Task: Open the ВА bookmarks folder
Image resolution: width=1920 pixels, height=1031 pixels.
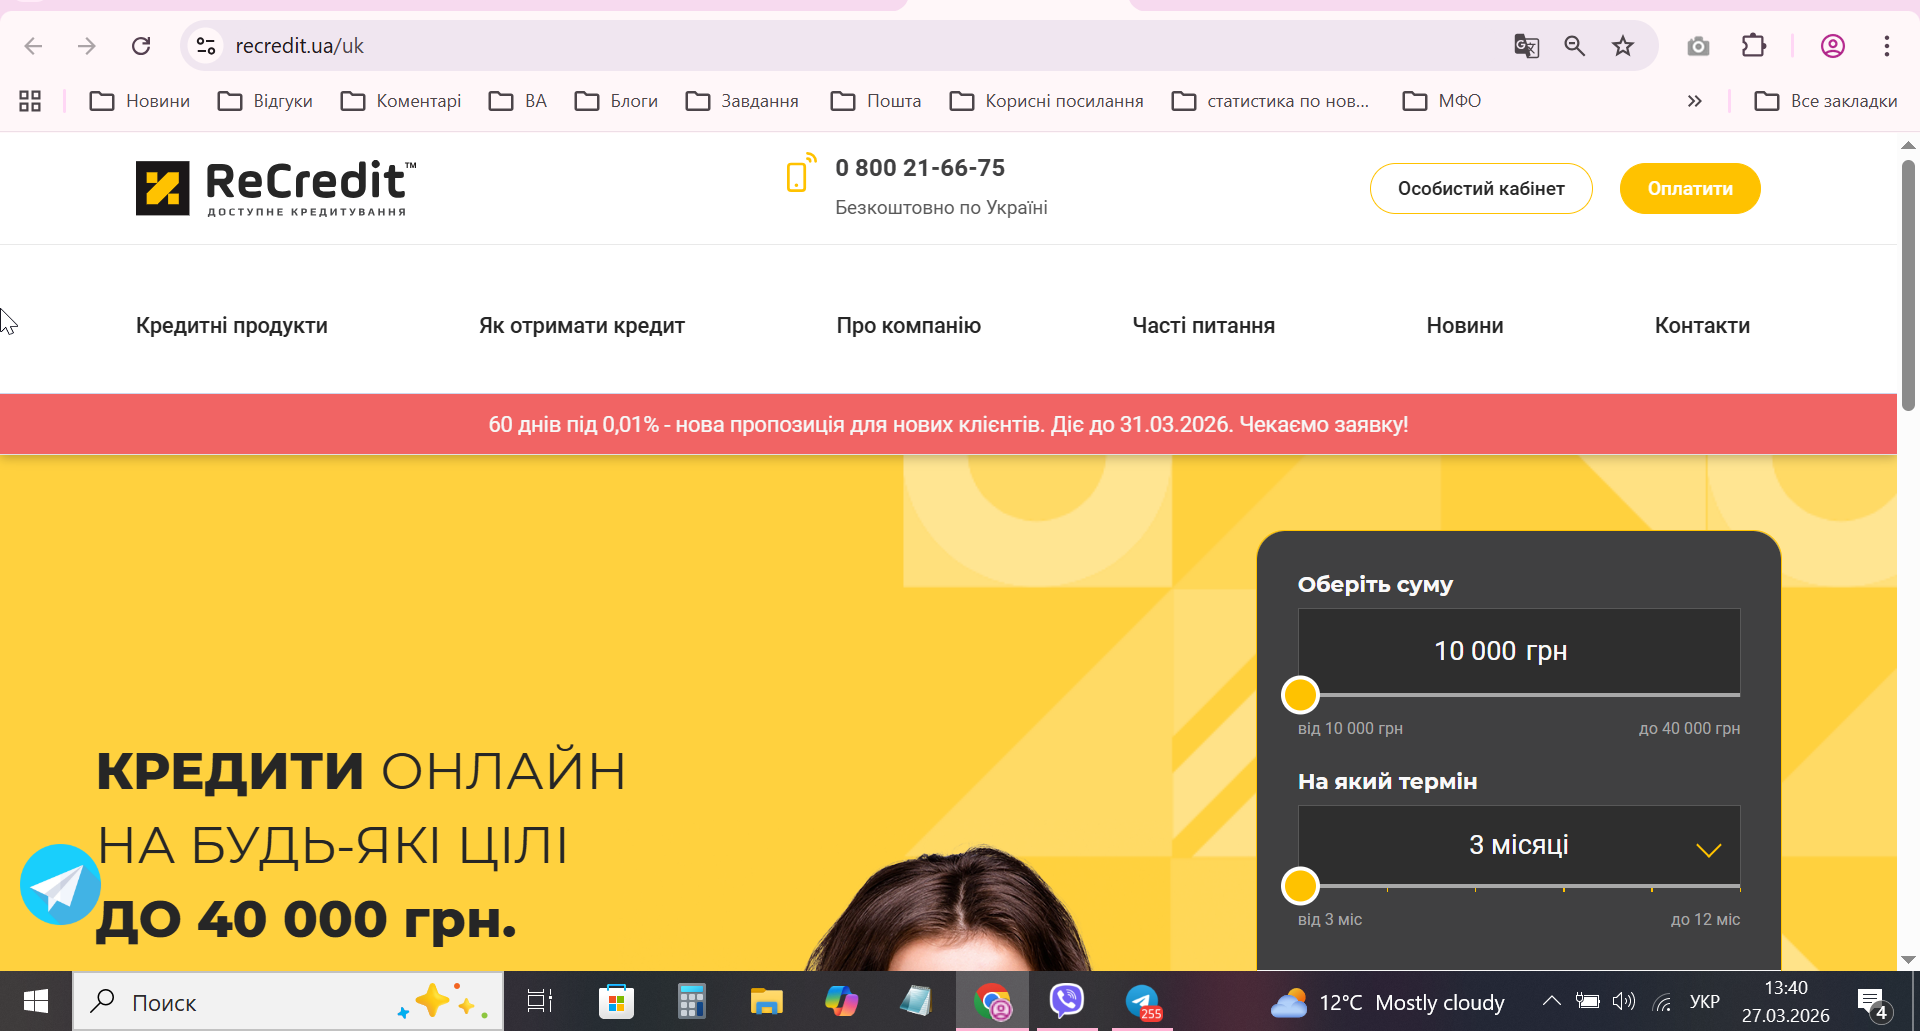Action: tap(518, 101)
